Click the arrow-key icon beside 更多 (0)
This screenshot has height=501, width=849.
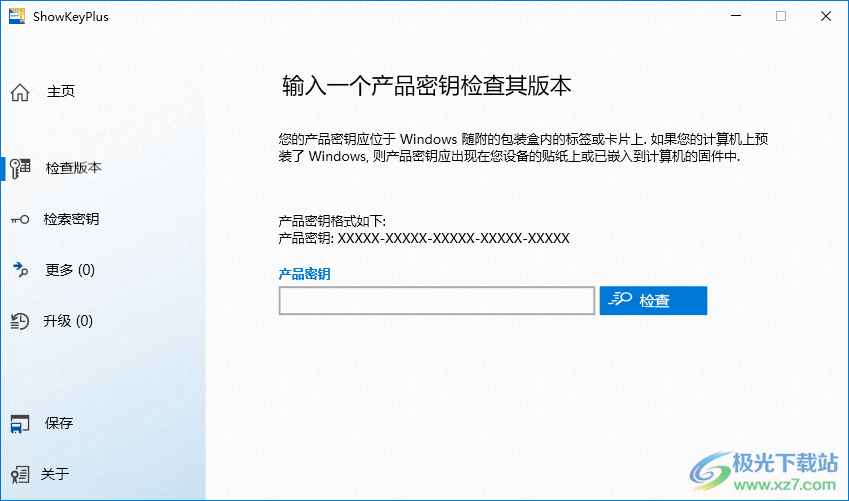click(x=20, y=270)
